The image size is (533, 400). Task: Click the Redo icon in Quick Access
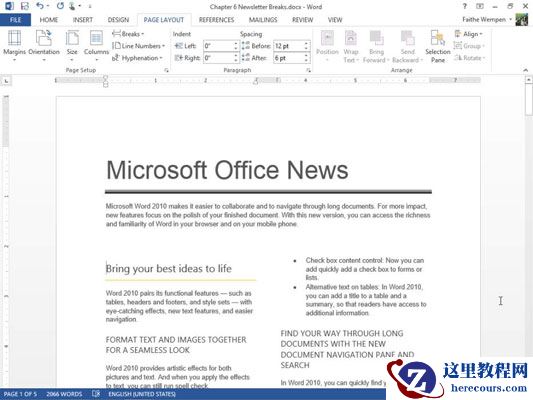[60, 6]
